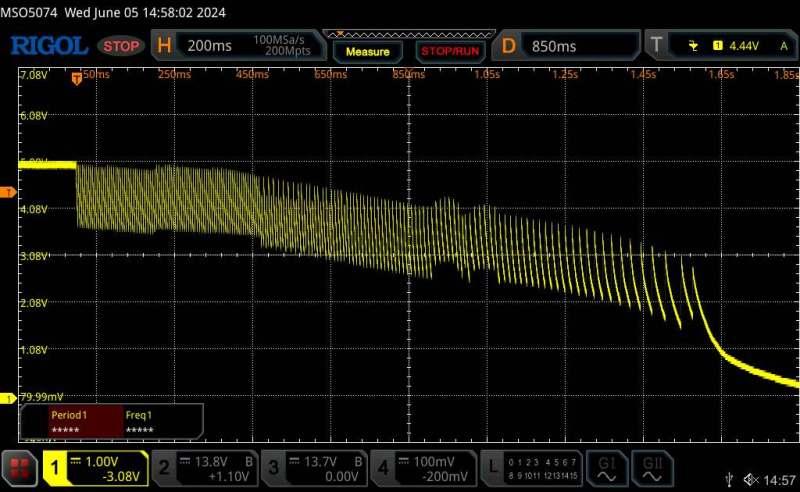The width and height of the screenshot is (800, 492).
Task: Click the speaker mute icon
Action: [751, 481]
